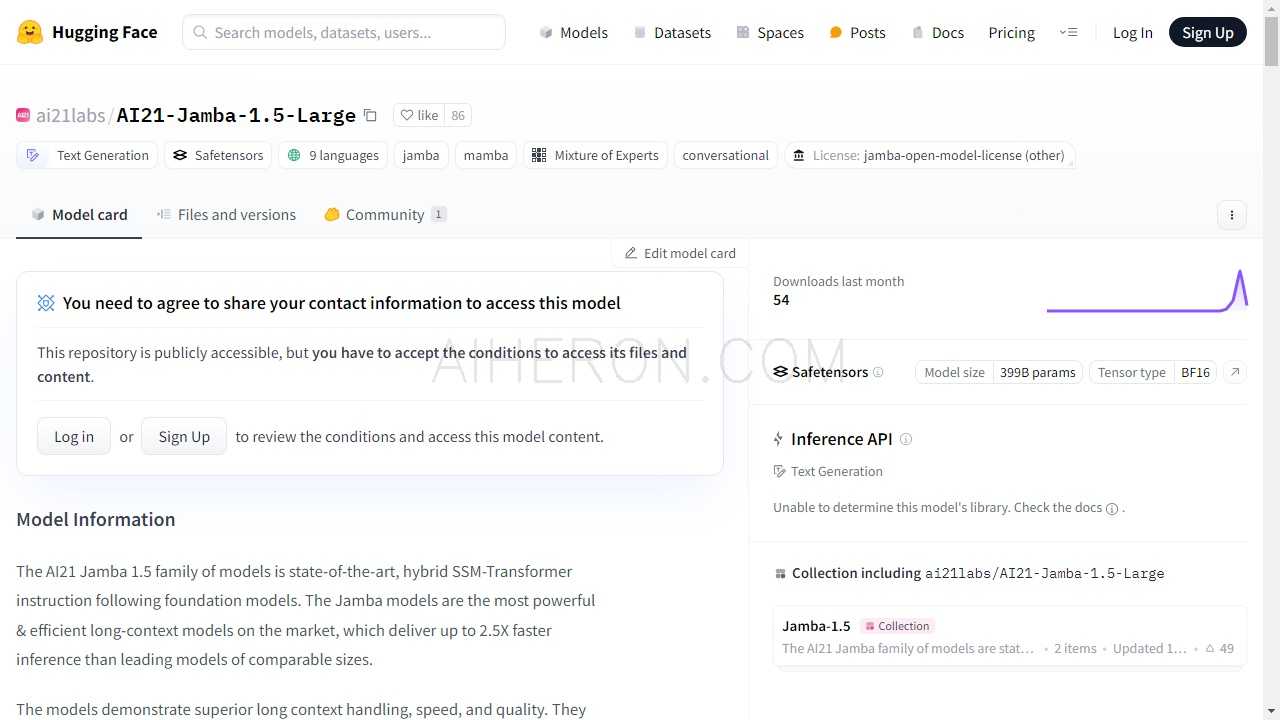
Task: Open the Jamba-1.5 collection card
Action: 1010,636
